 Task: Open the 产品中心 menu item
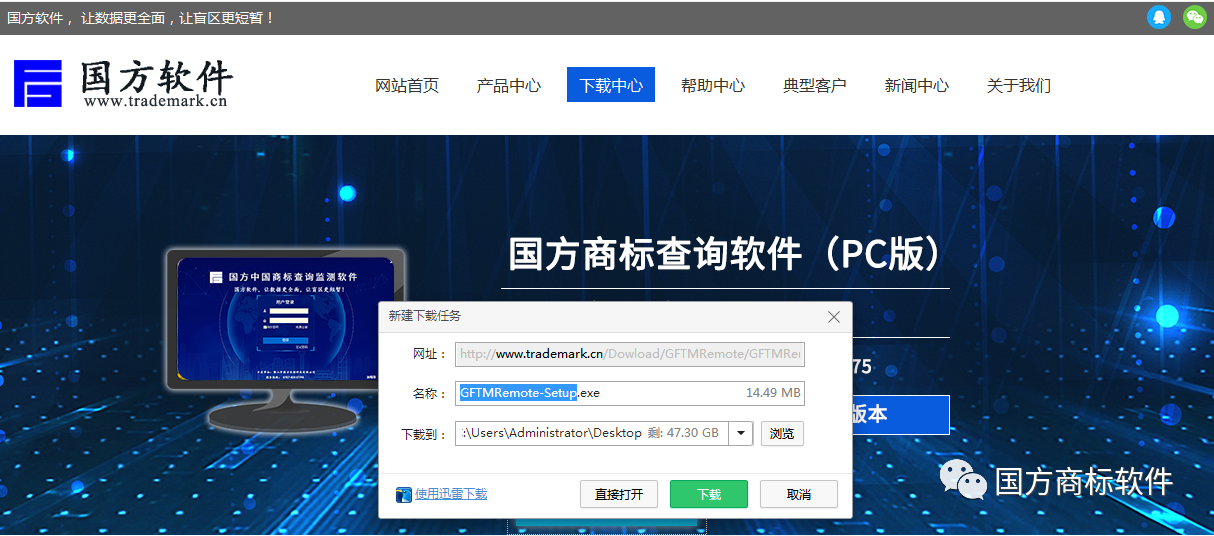click(509, 85)
